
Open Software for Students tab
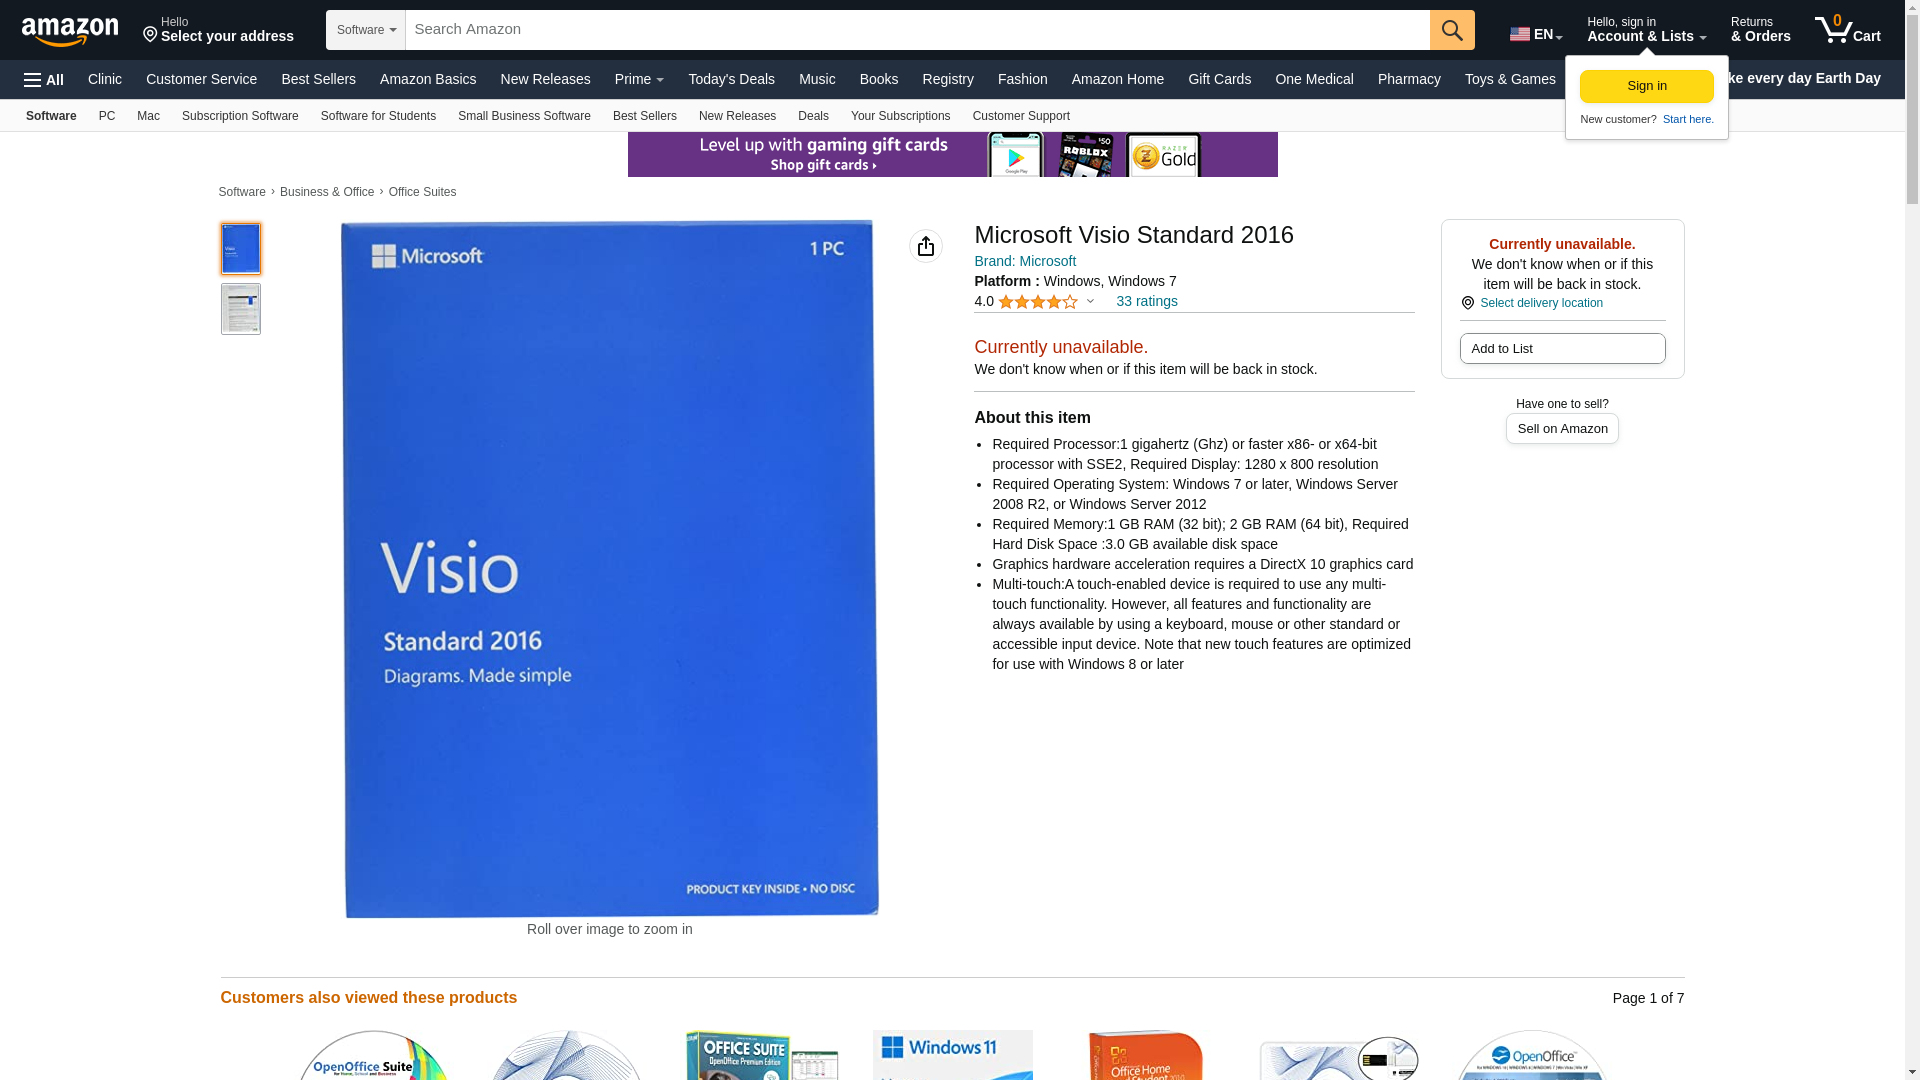[x=378, y=116]
